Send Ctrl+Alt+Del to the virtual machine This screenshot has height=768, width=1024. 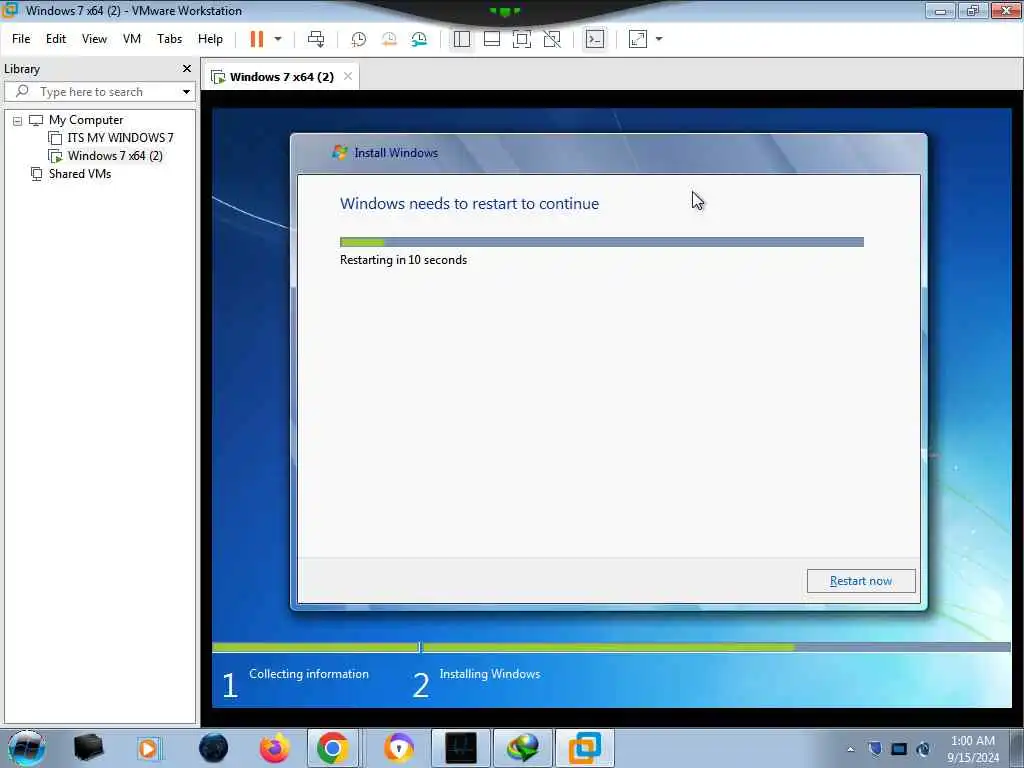316,39
